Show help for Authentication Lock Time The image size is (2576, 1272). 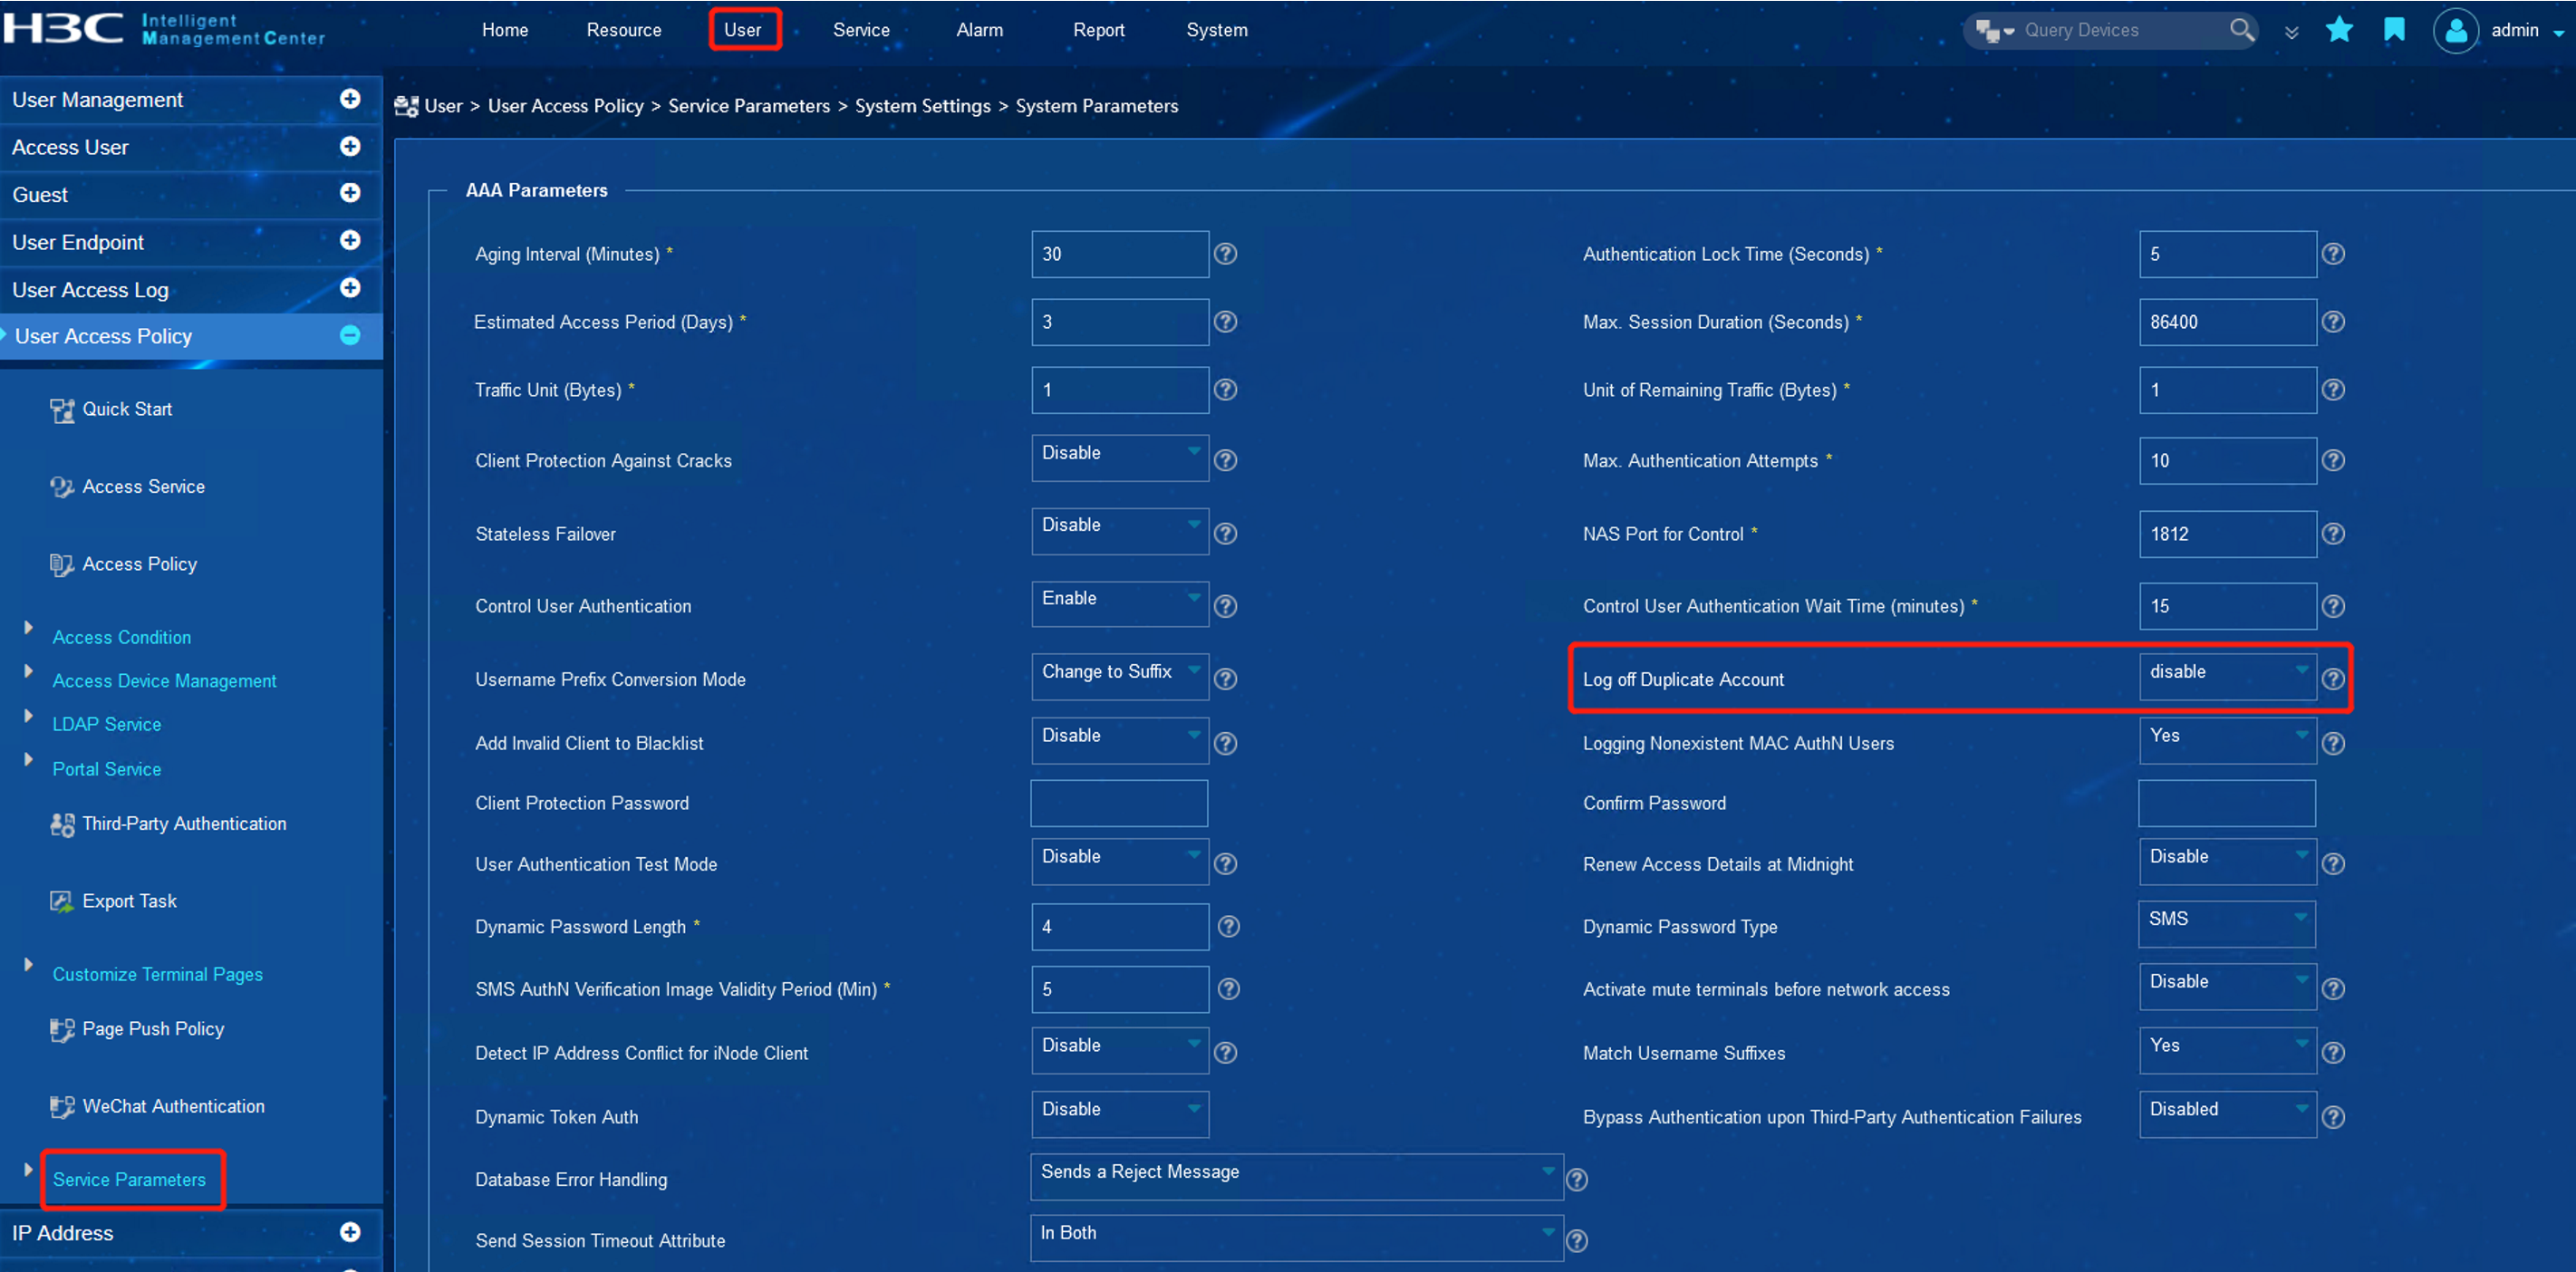click(2333, 254)
